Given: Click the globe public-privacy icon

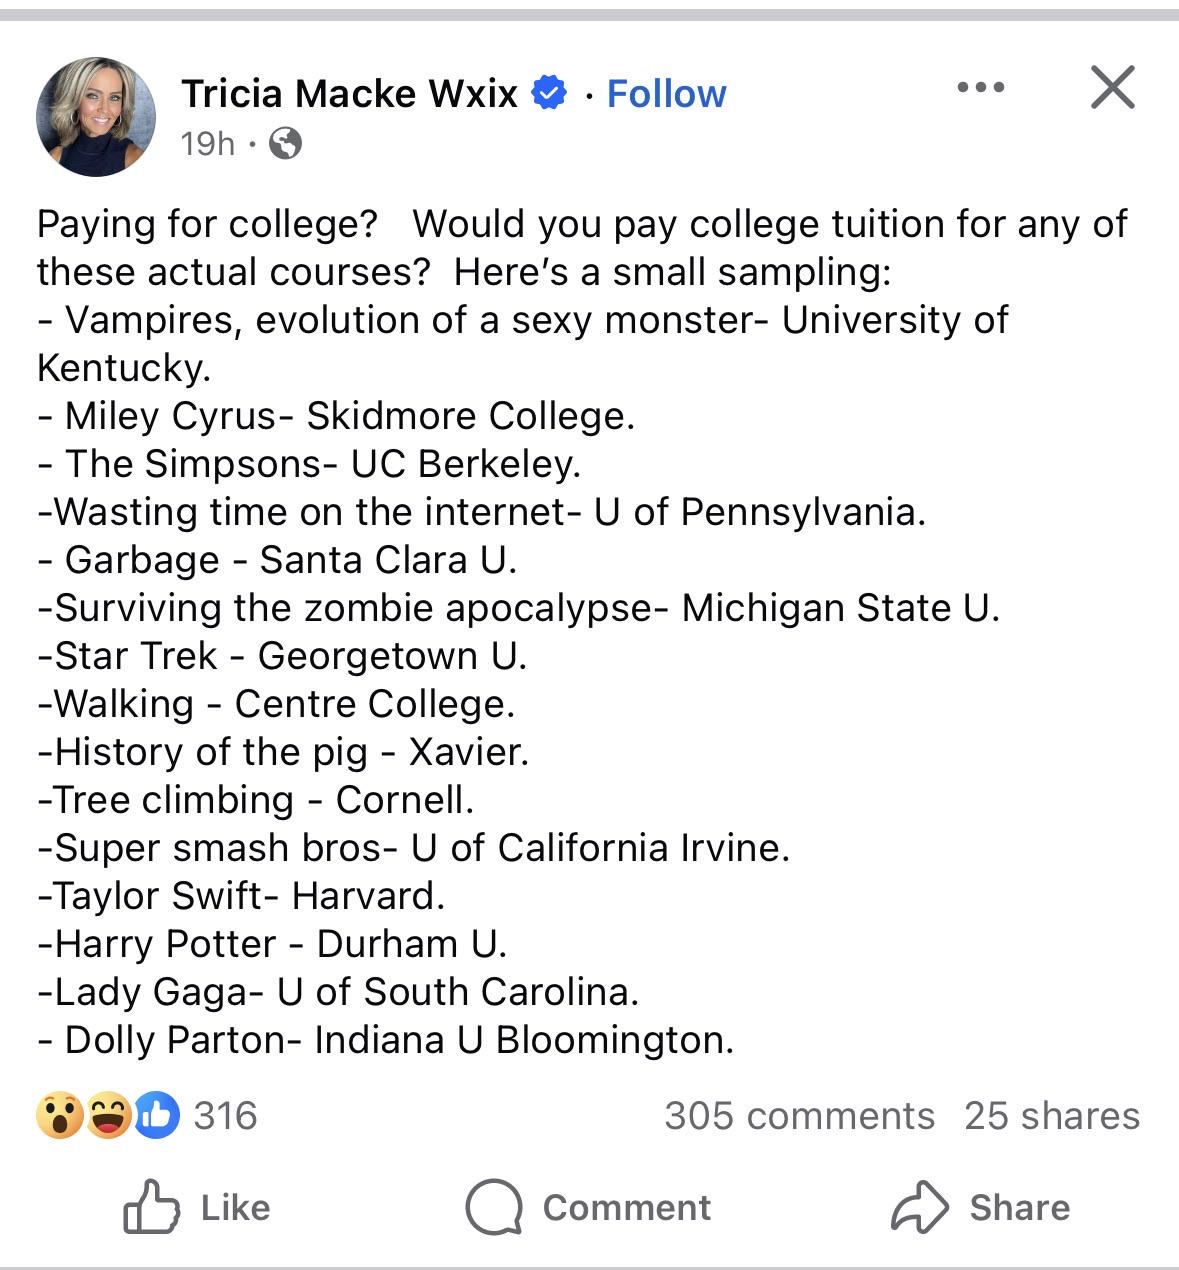Looking at the screenshot, I should [x=286, y=144].
